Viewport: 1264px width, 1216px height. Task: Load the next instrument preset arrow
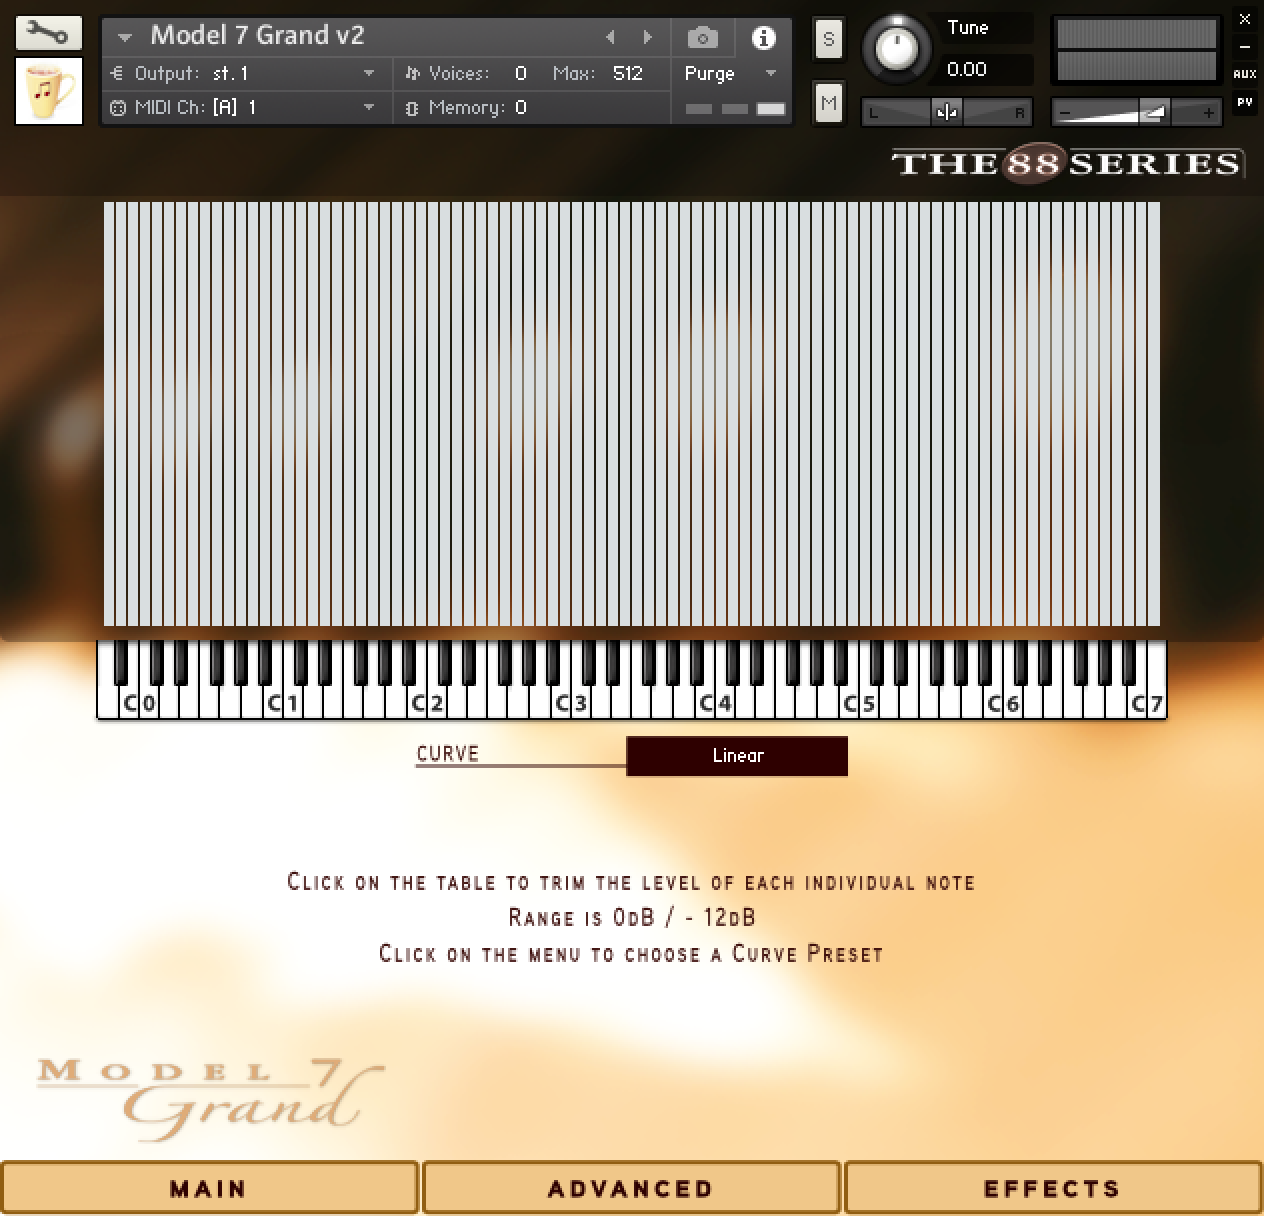(x=648, y=38)
